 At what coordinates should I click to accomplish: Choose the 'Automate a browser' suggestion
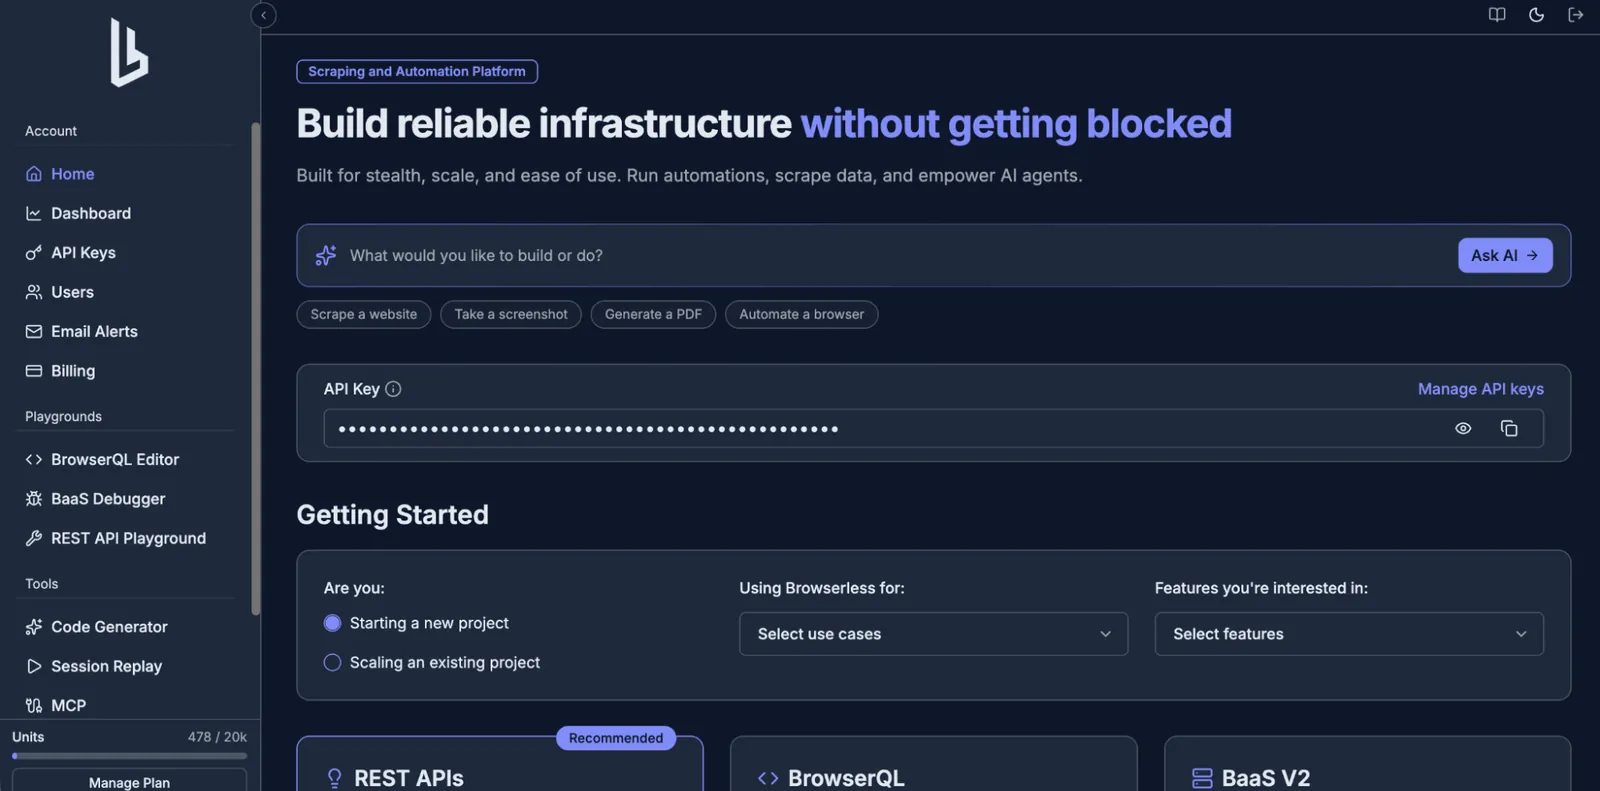[x=802, y=315]
